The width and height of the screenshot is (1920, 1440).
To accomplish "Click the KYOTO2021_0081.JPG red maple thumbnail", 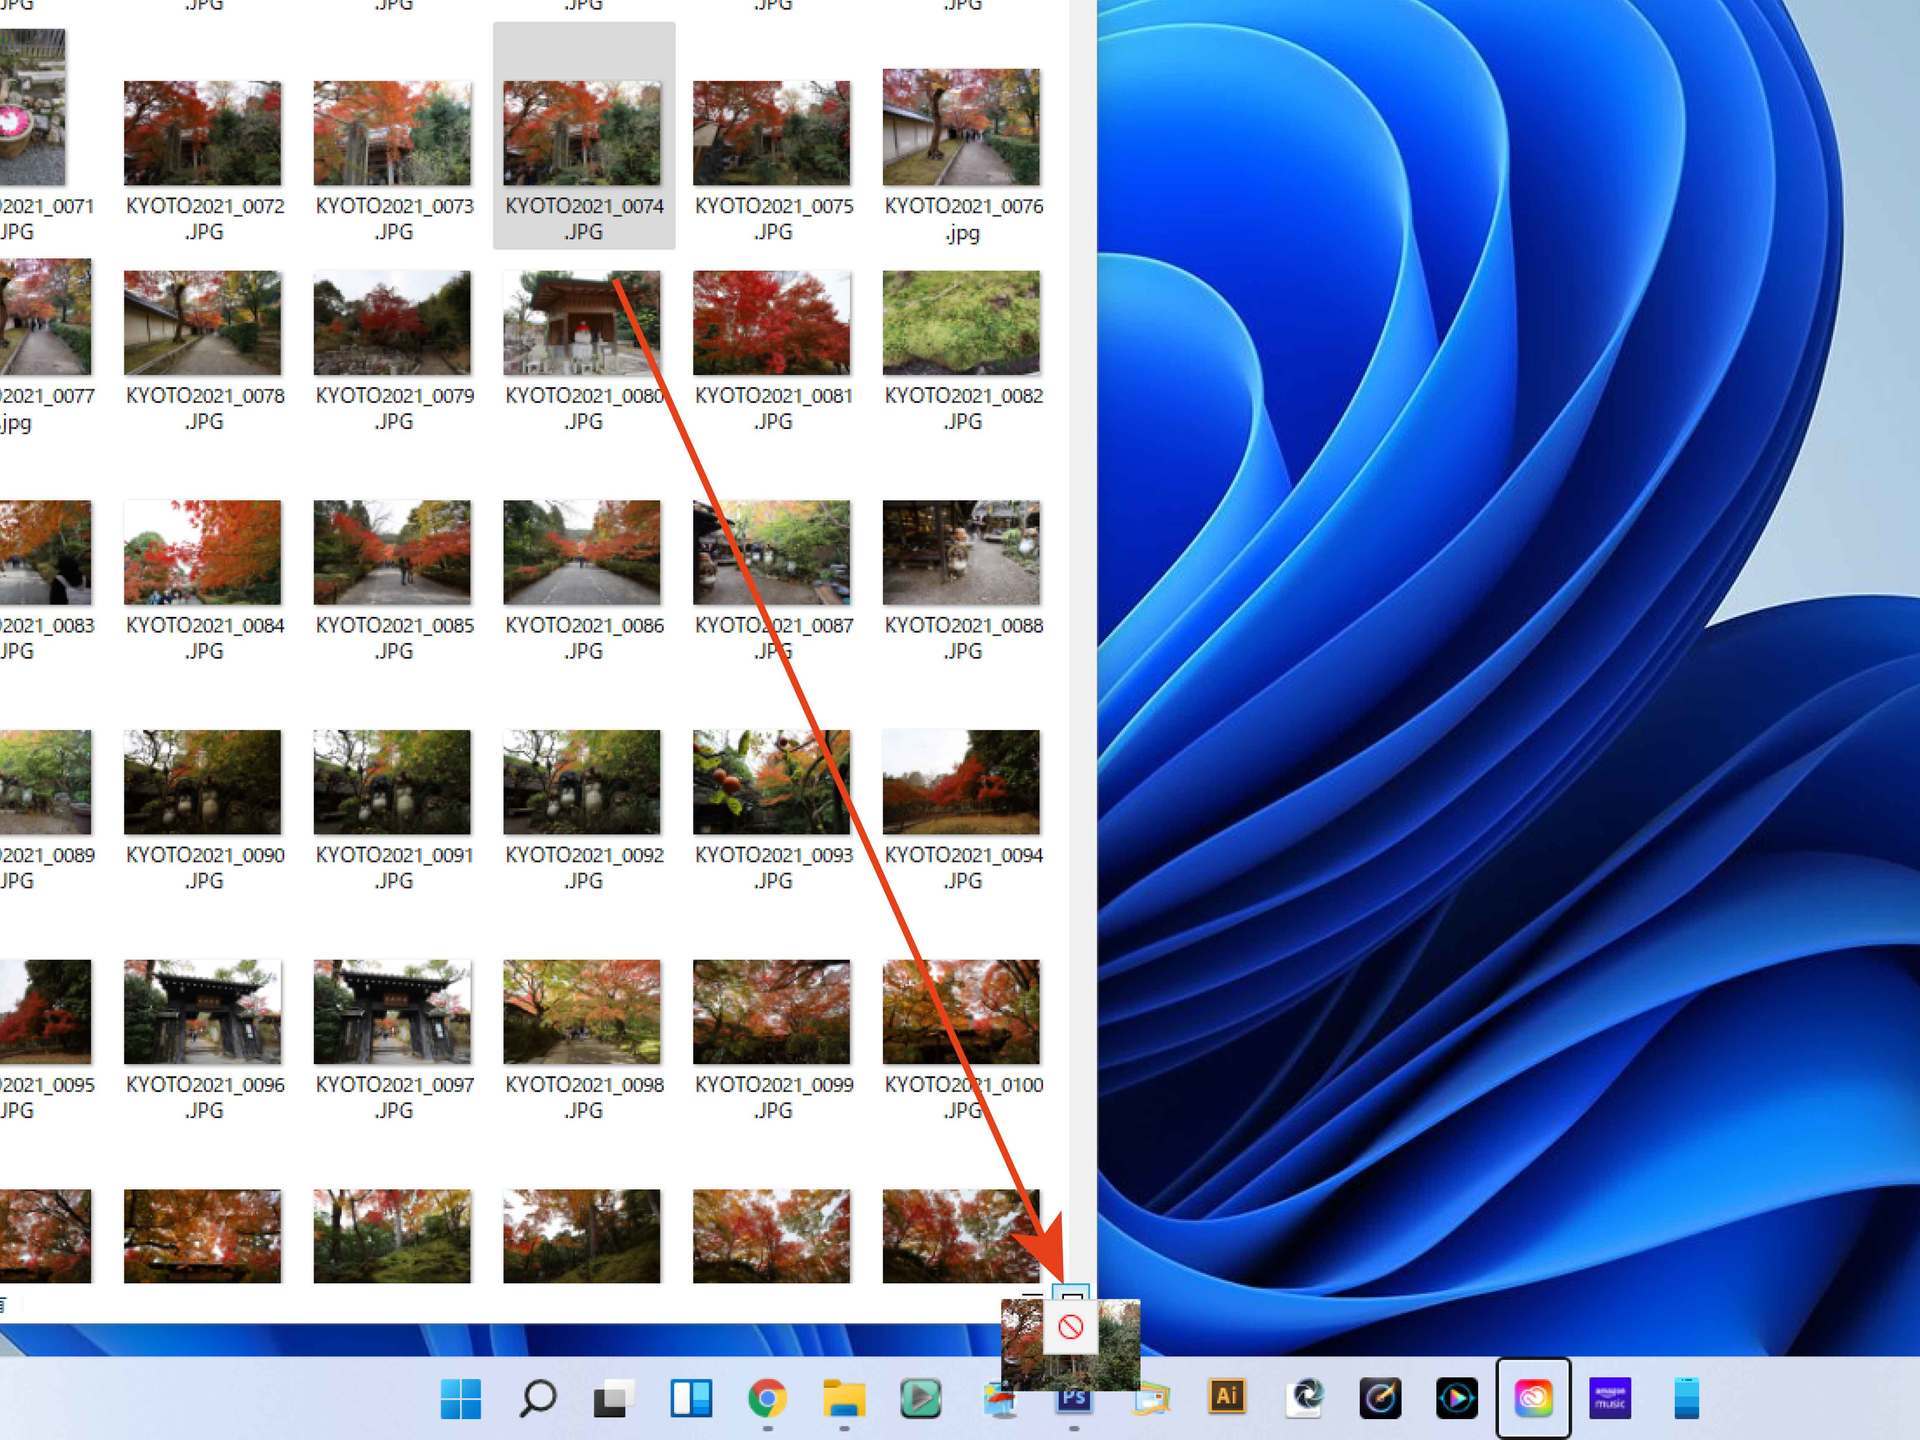I will point(771,322).
